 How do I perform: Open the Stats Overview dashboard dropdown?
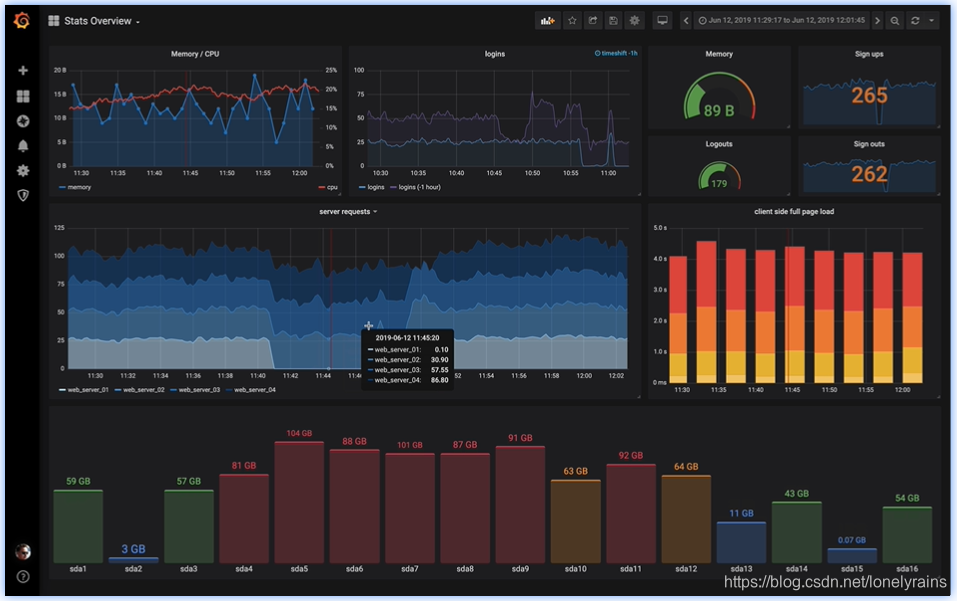pyautogui.click(x=95, y=21)
